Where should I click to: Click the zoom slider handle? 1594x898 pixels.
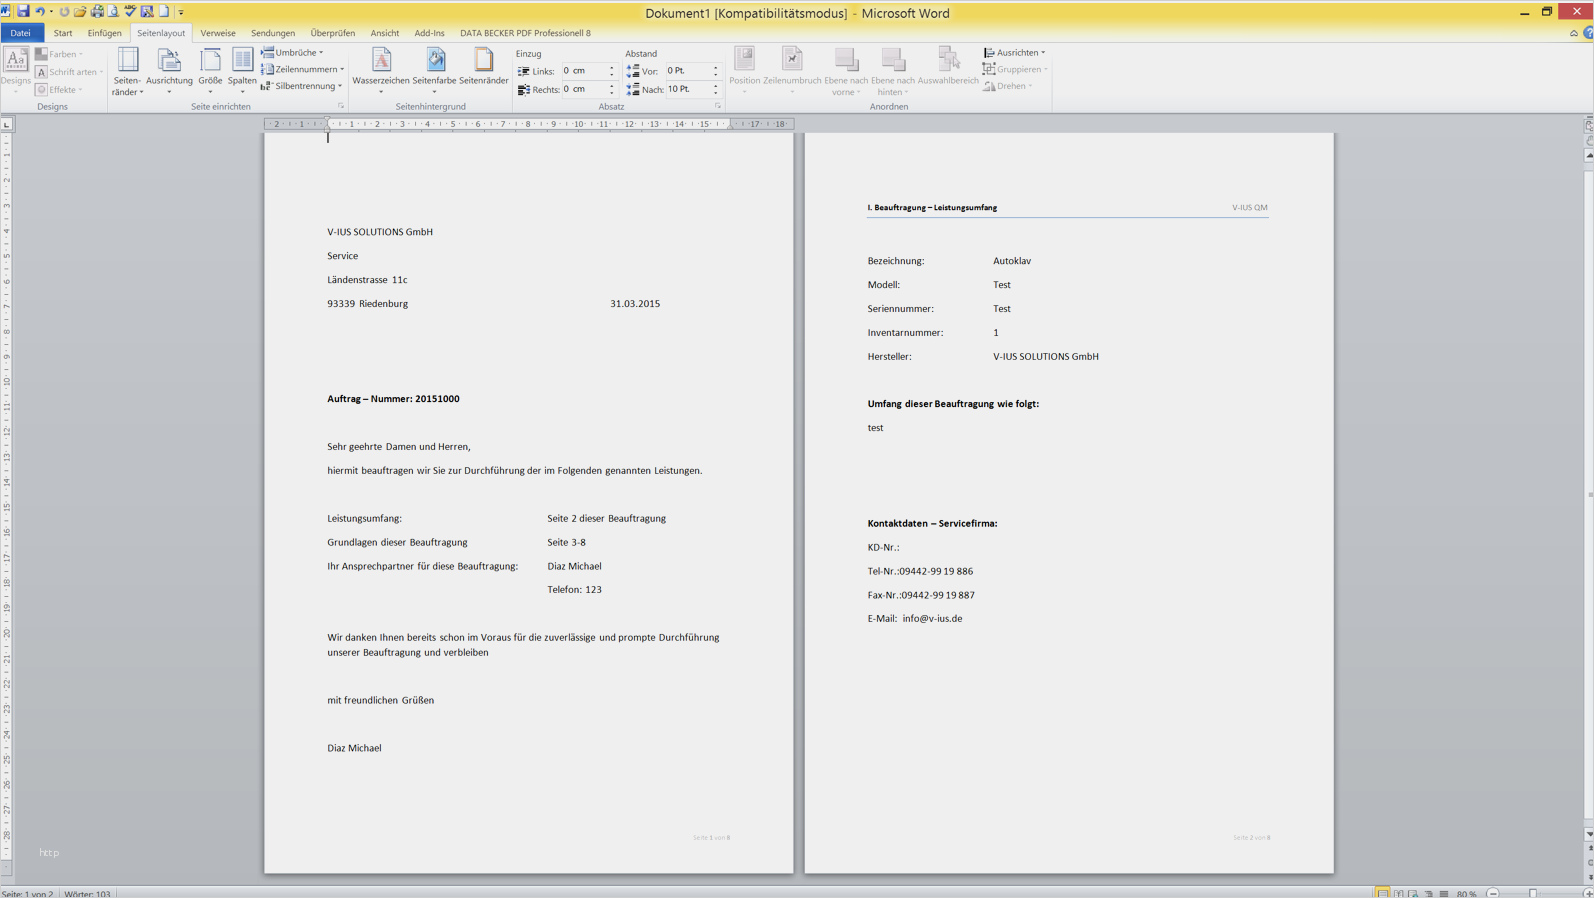coord(1533,893)
